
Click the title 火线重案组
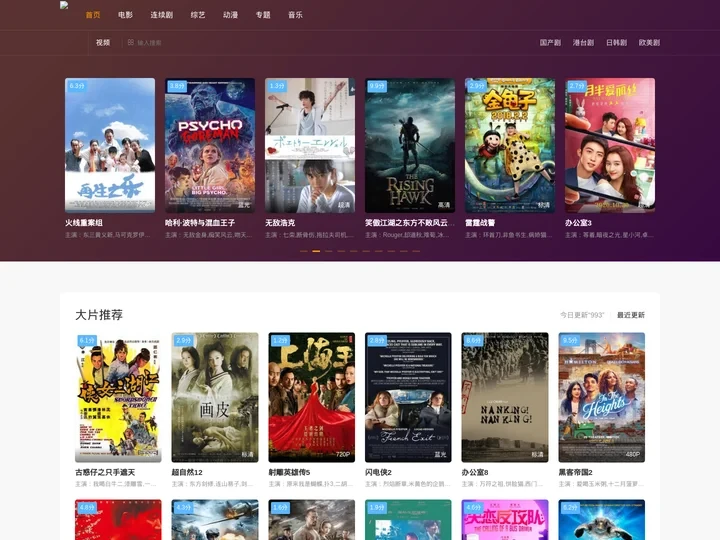tap(84, 223)
